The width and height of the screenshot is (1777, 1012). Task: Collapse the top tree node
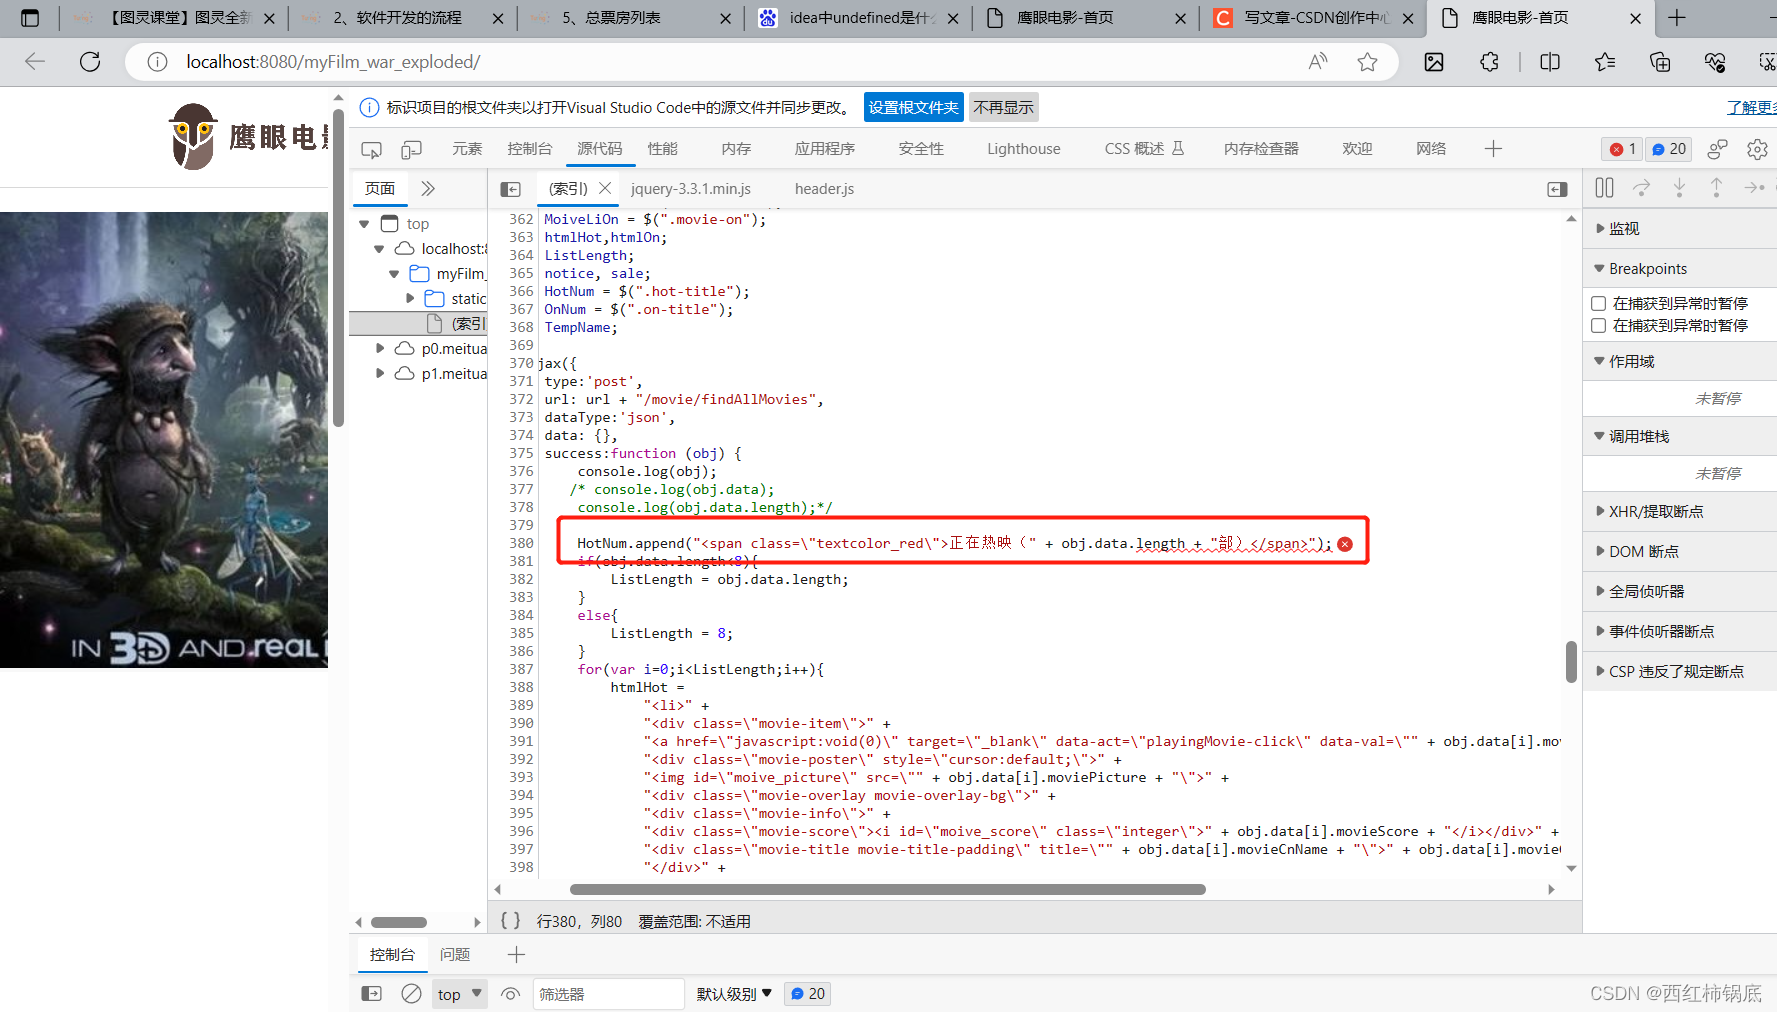(x=364, y=224)
